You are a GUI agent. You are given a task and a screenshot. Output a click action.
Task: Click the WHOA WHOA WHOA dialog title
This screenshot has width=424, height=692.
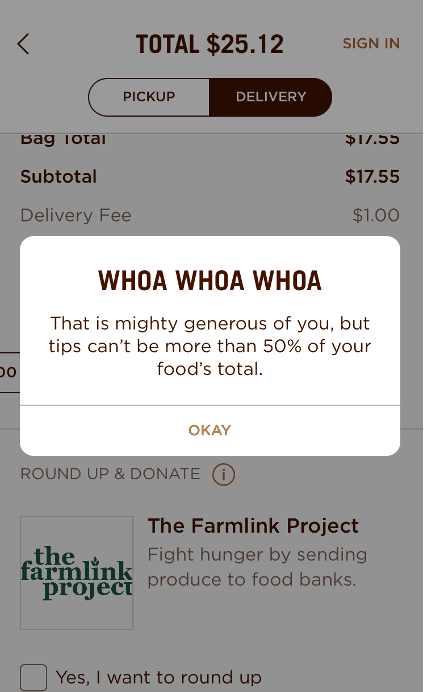(x=210, y=281)
